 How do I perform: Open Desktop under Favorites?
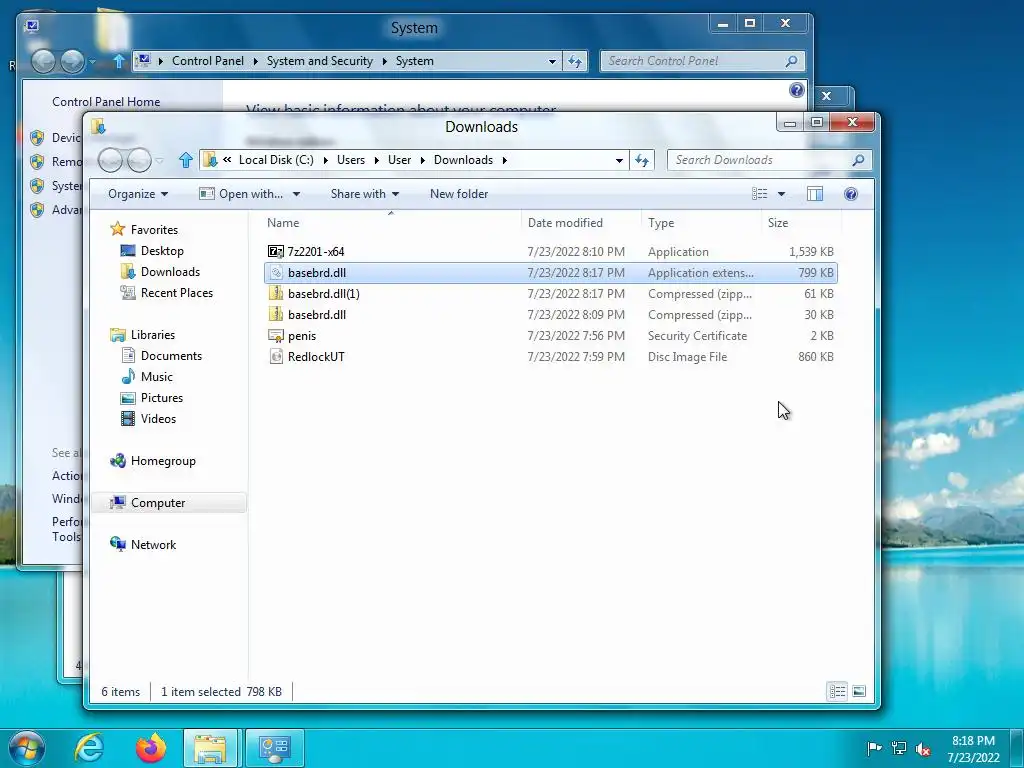coord(162,251)
